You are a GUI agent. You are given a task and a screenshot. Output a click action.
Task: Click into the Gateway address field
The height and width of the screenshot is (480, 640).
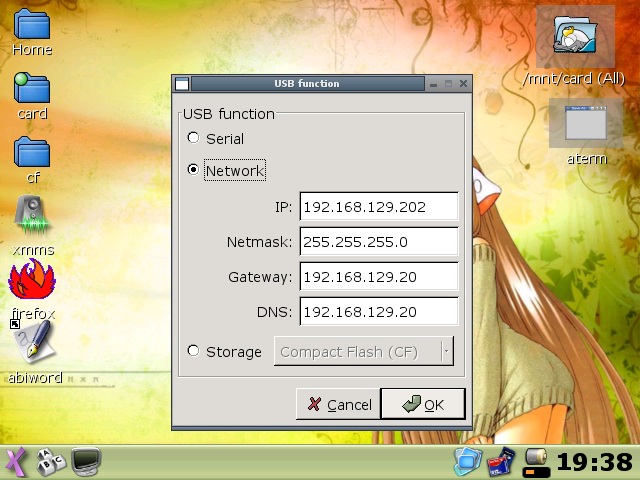tap(378, 277)
